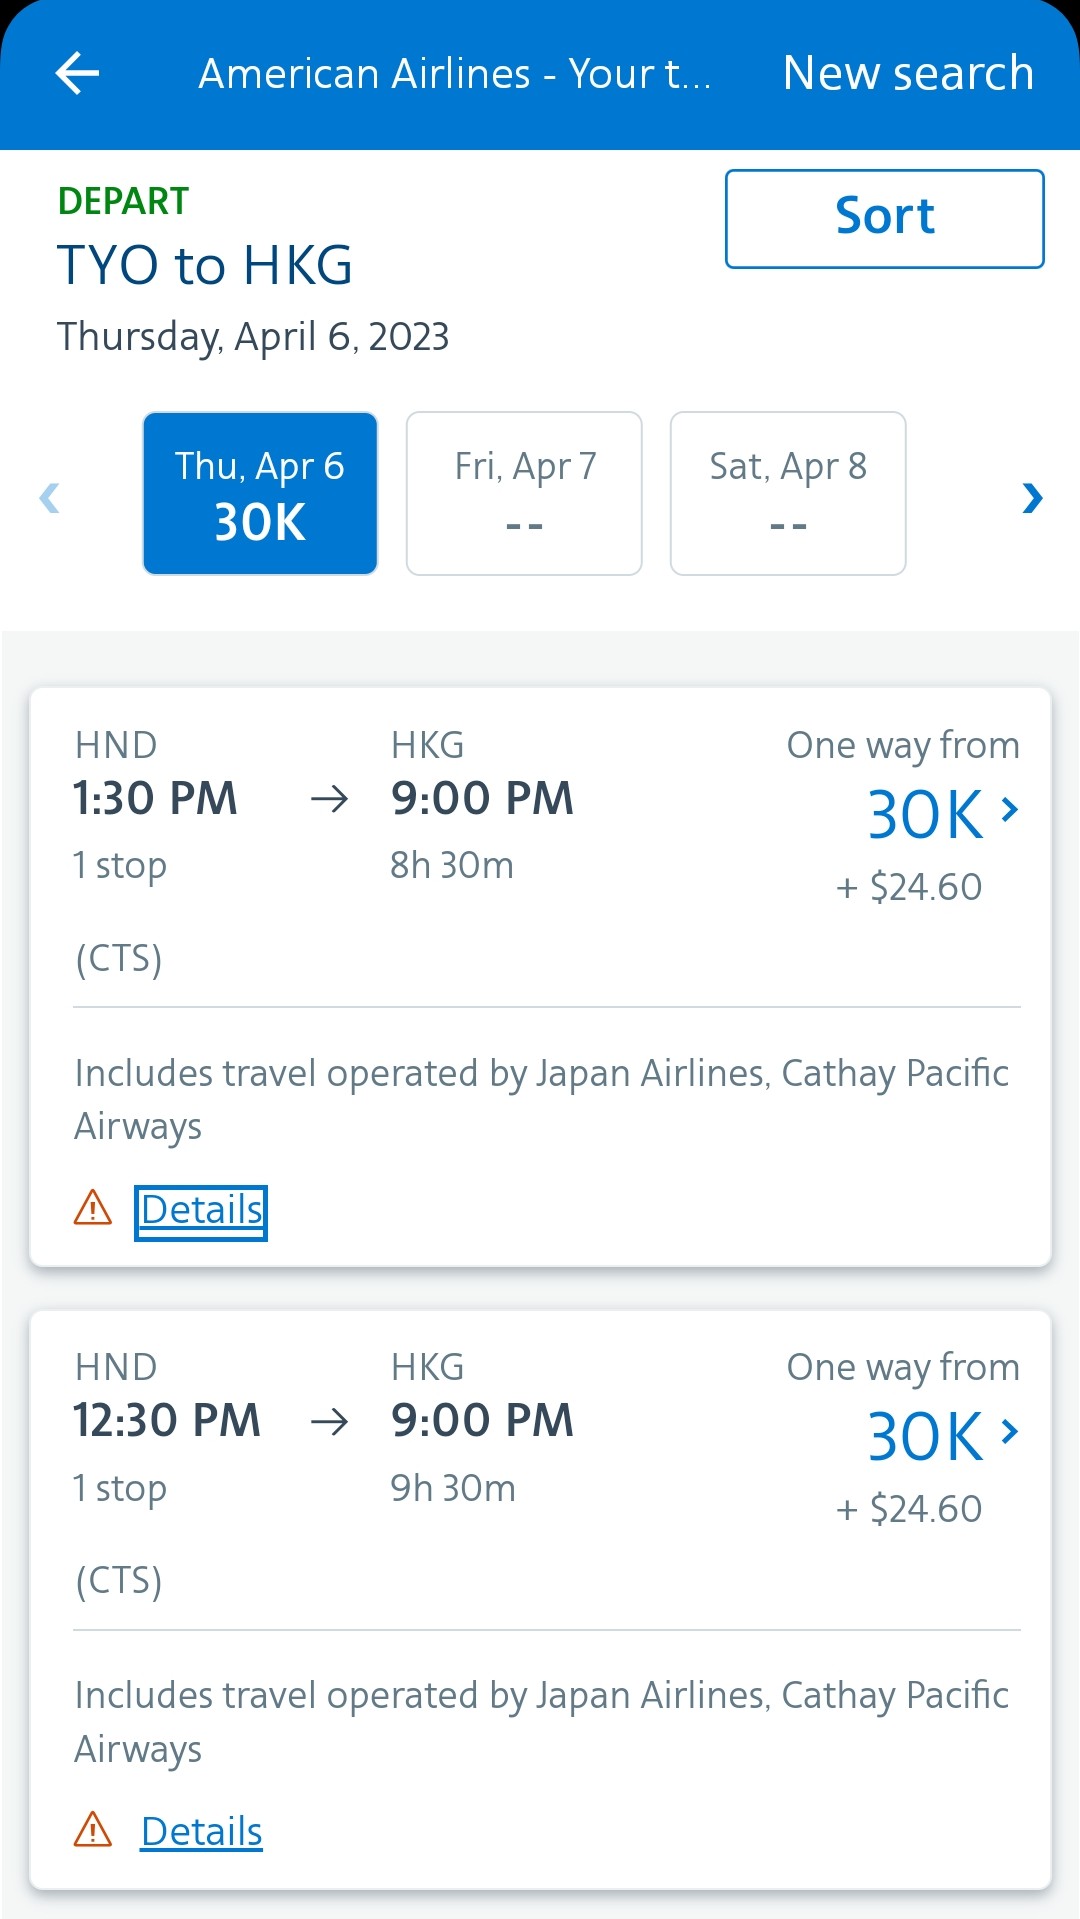The width and height of the screenshot is (1080, 1919).
Task: Switch to the Fri, Apr 7 date tab
Action: tap(524, 493)
